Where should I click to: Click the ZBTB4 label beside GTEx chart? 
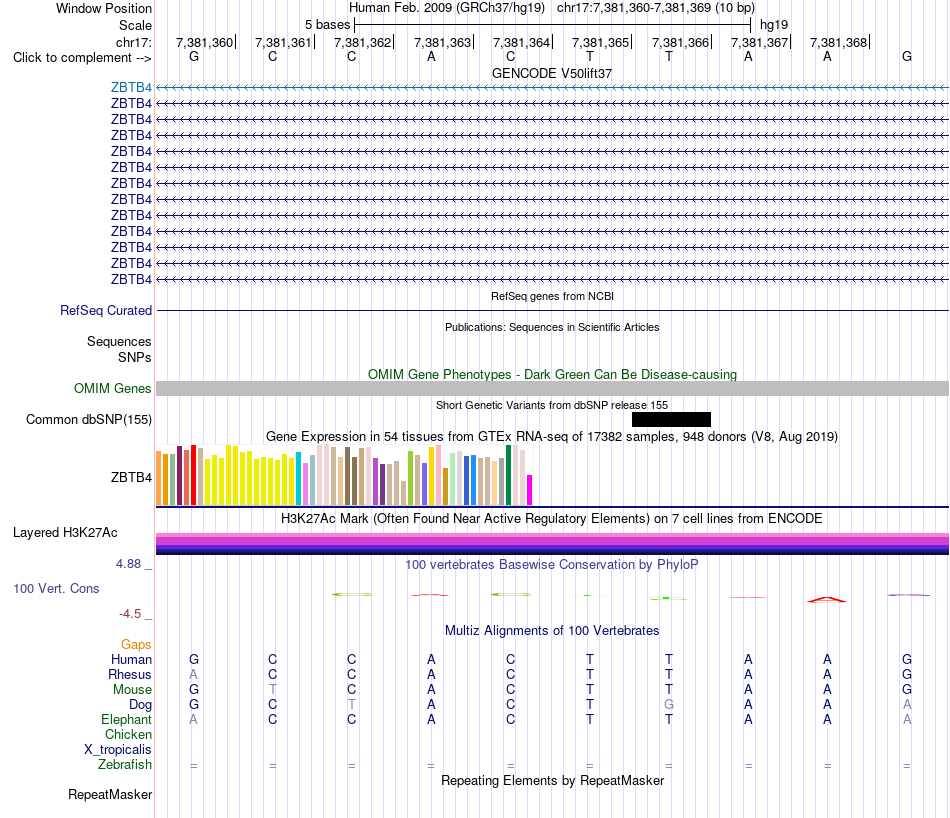click(131, 477)
